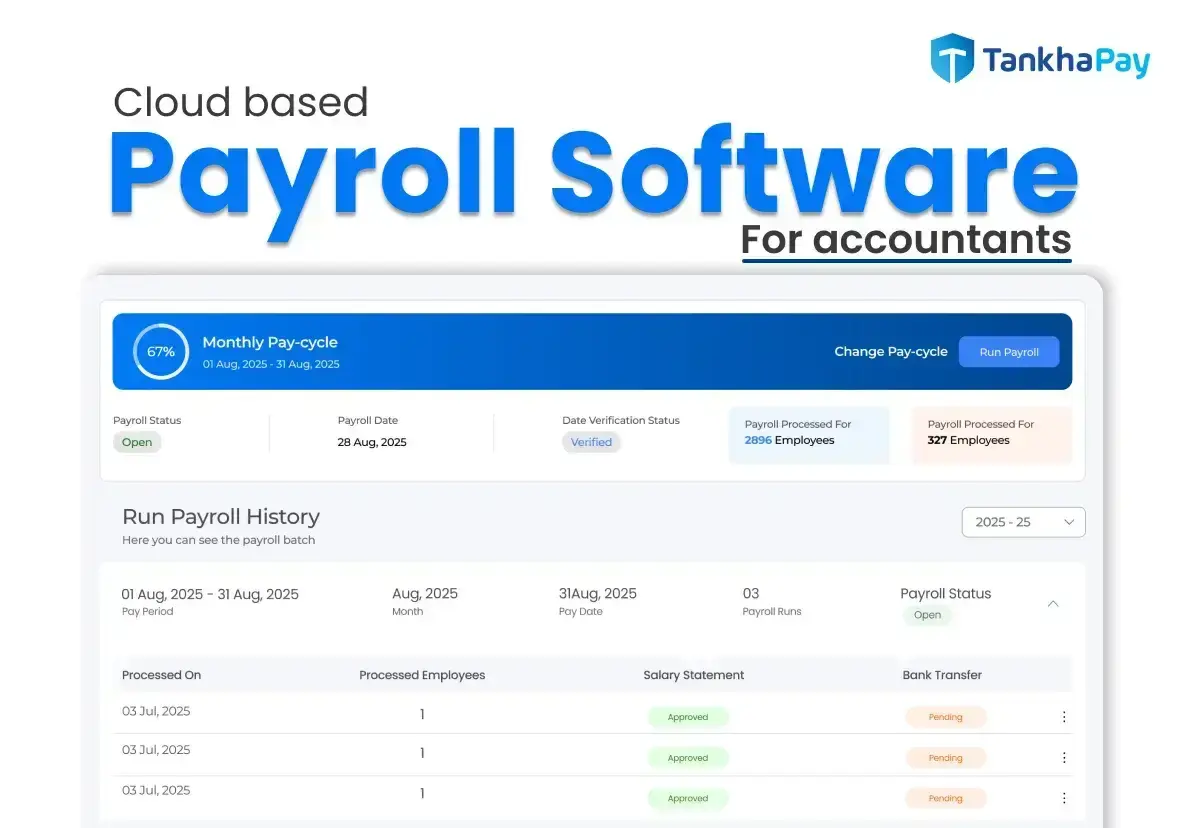
Task: Click the Open status badge in the batch row
Action: (928, 615)
